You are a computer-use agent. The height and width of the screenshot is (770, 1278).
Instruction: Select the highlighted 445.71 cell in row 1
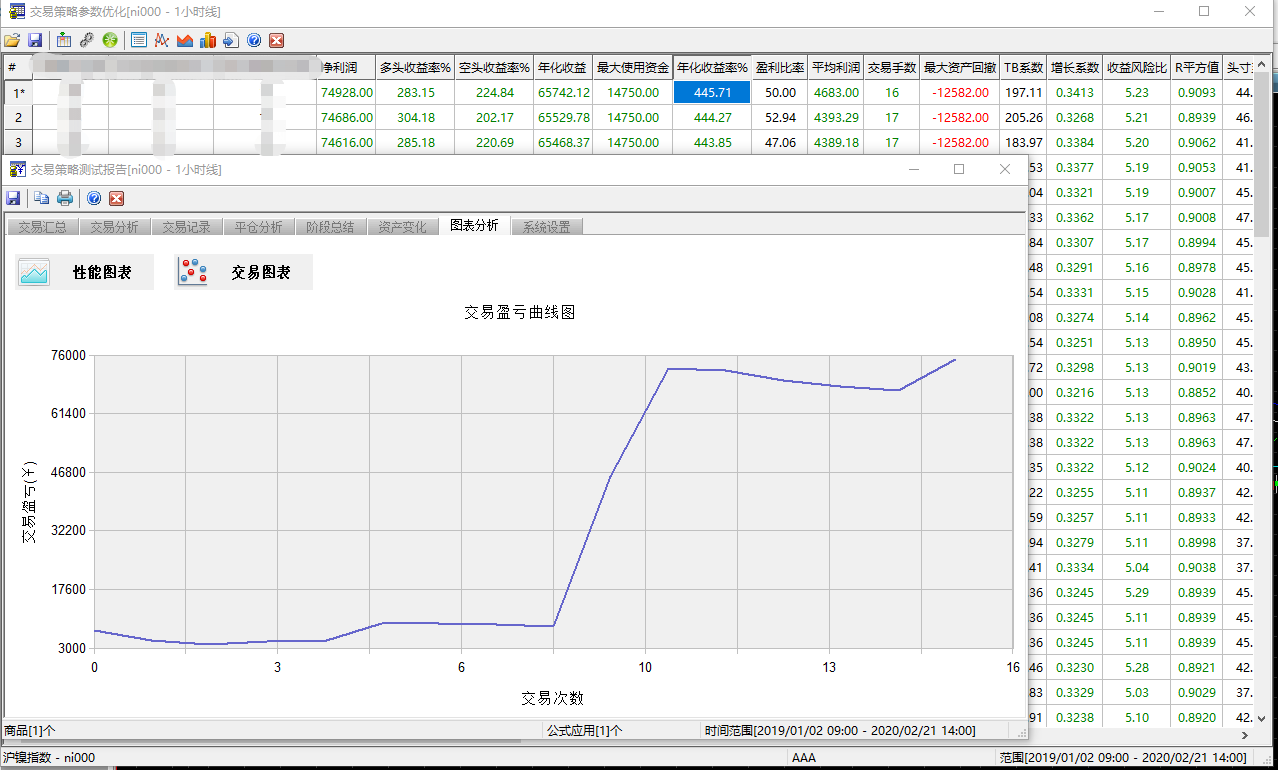(x=712, y=92)
